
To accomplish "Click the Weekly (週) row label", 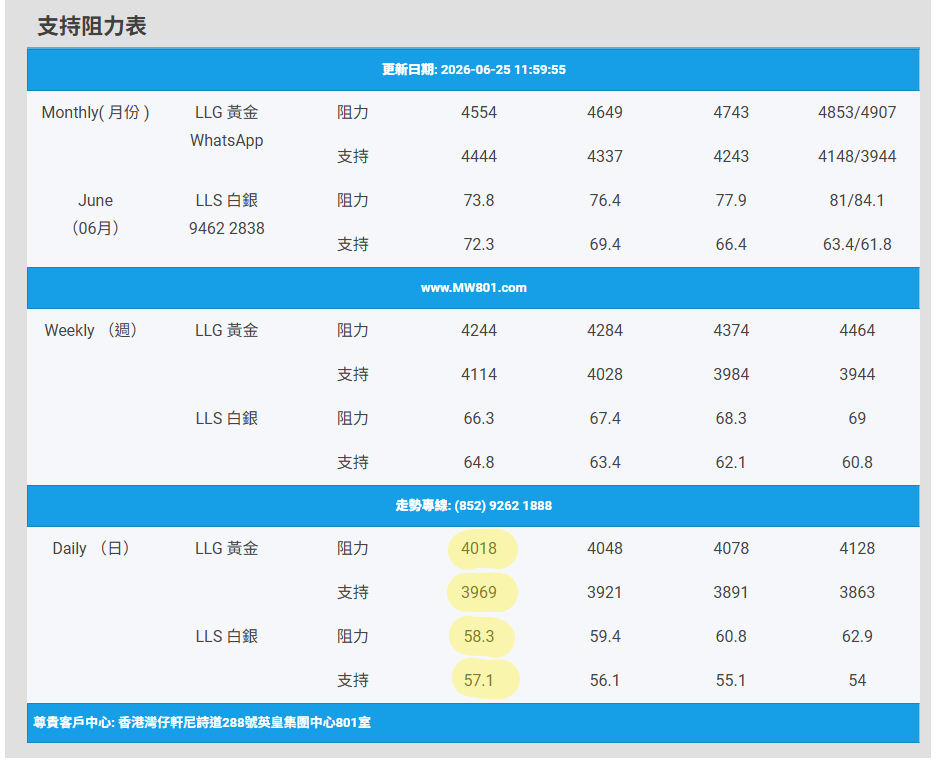I will (90, 330).
